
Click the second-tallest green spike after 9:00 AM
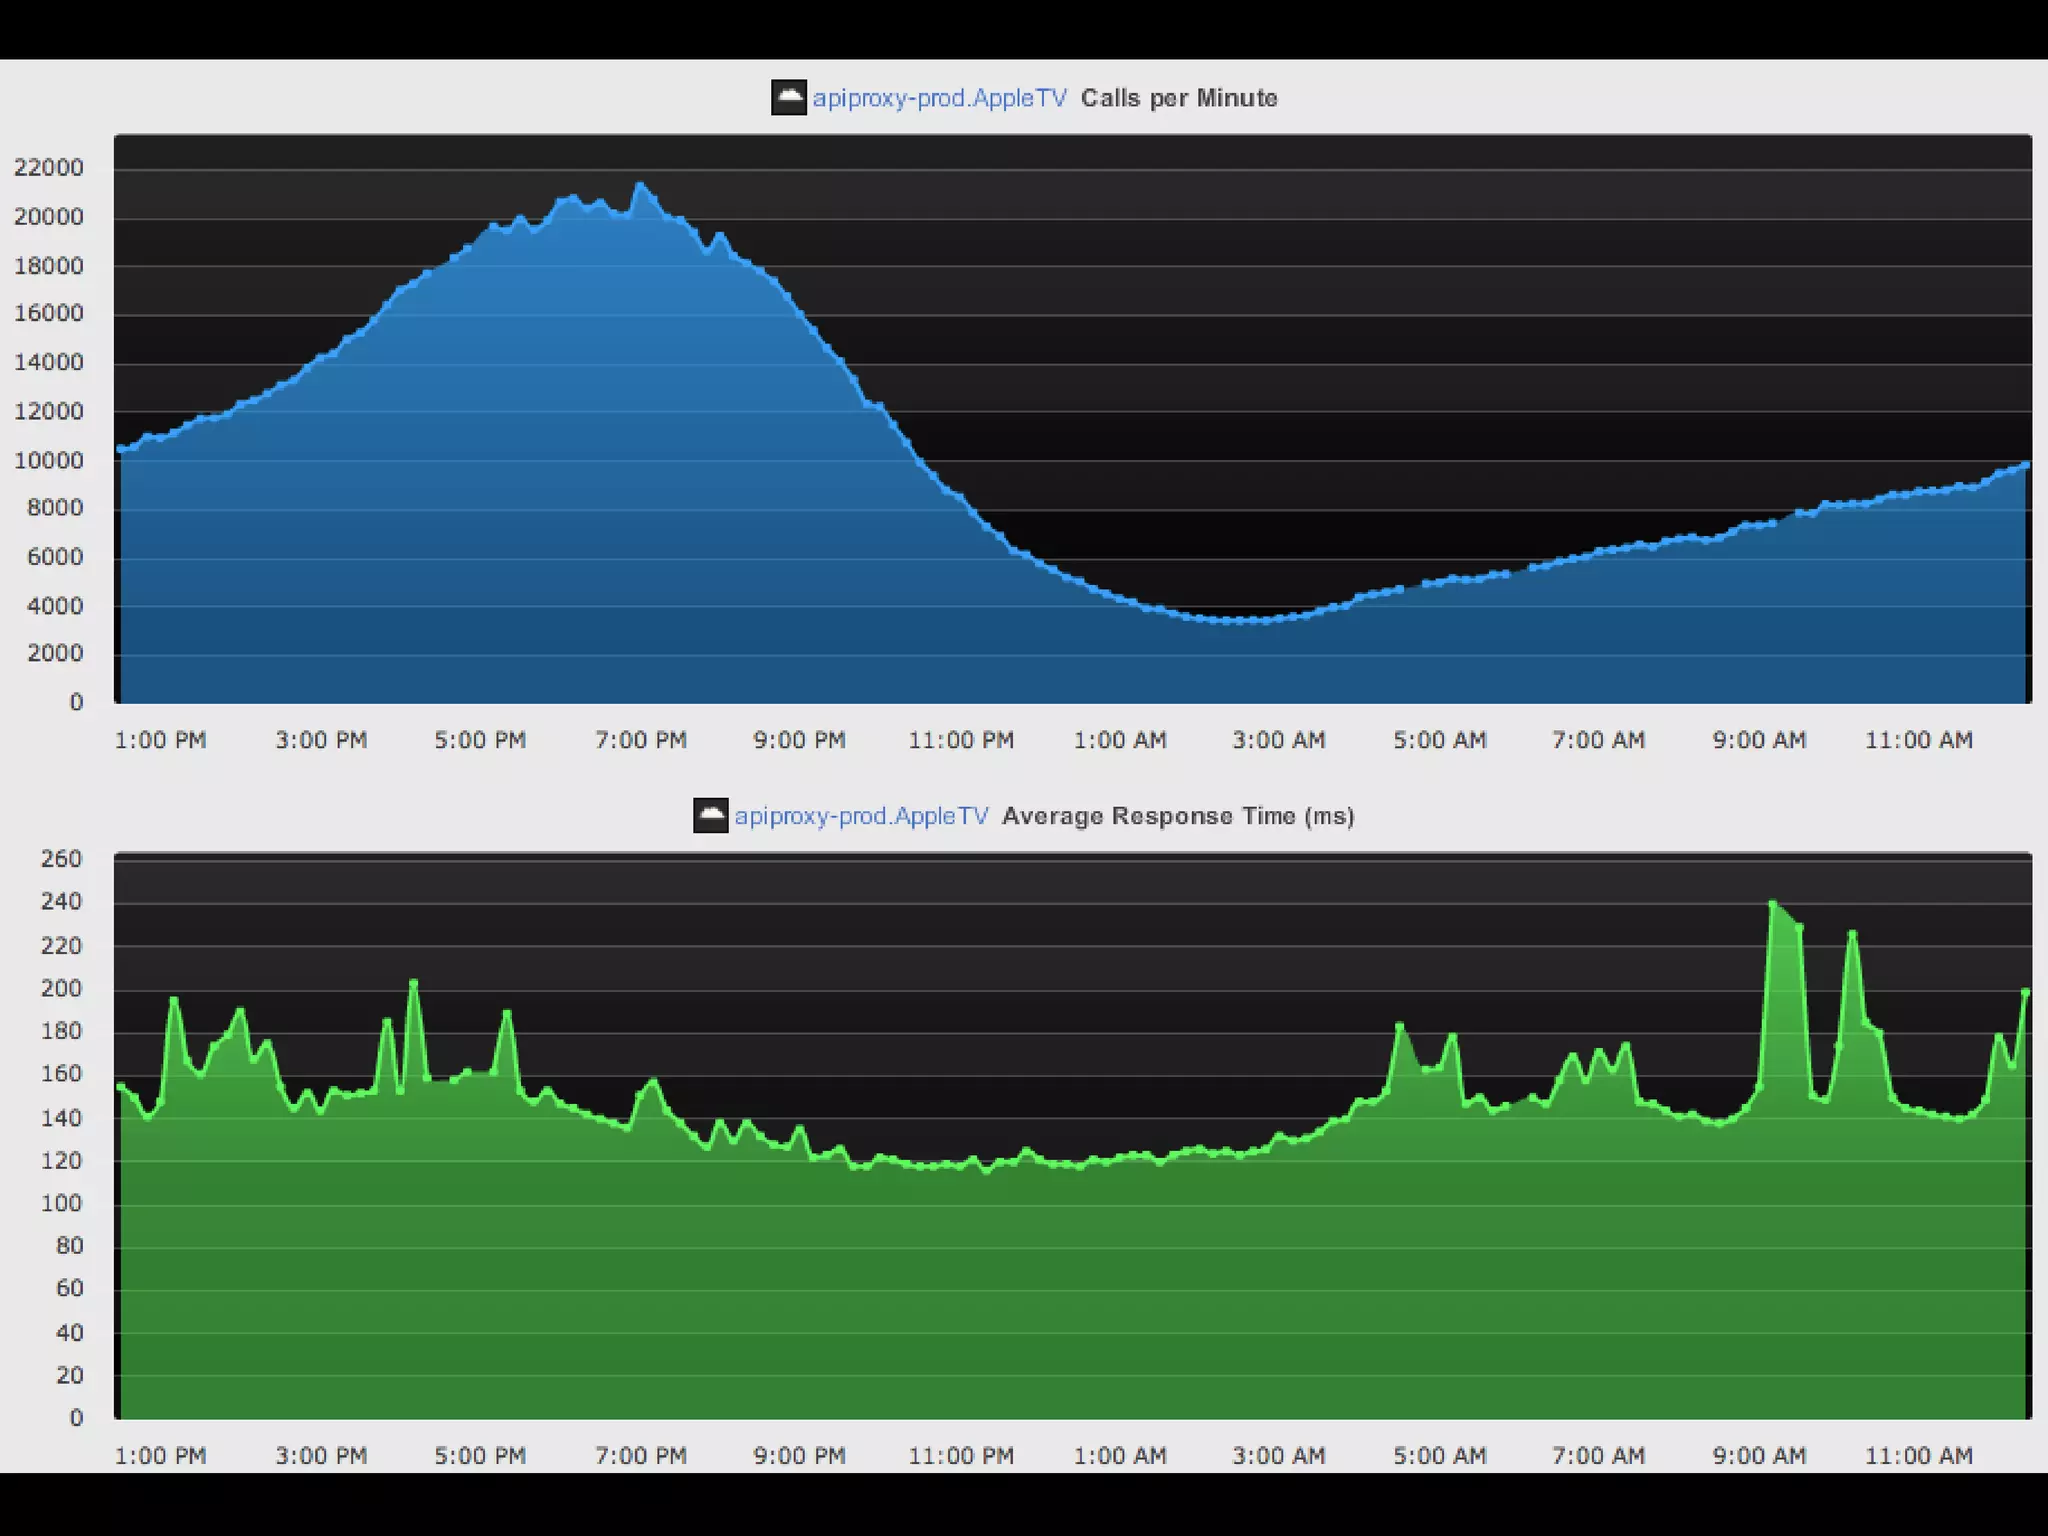1852,934
